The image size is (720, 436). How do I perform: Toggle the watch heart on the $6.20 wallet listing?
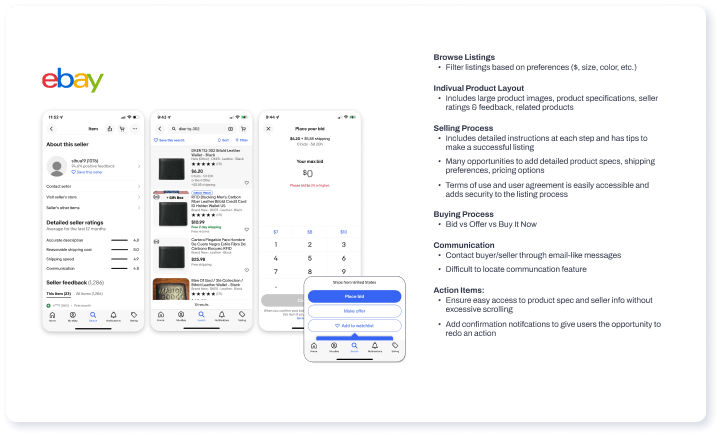(247, 183)
